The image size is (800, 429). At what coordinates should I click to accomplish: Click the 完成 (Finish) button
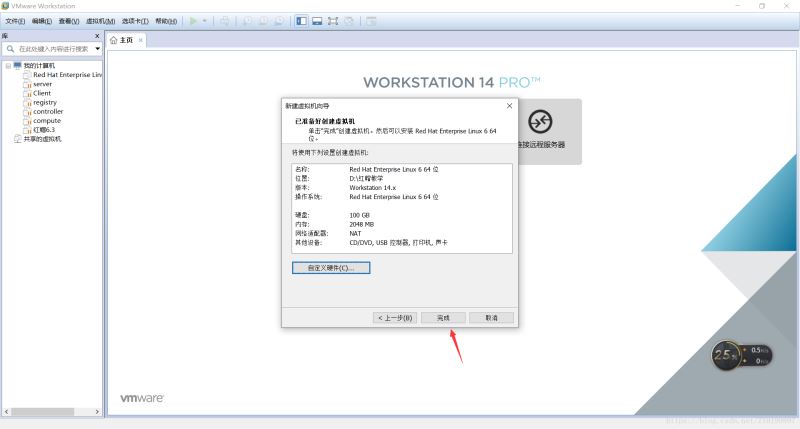pyautogui.click(x=443, y=317)
